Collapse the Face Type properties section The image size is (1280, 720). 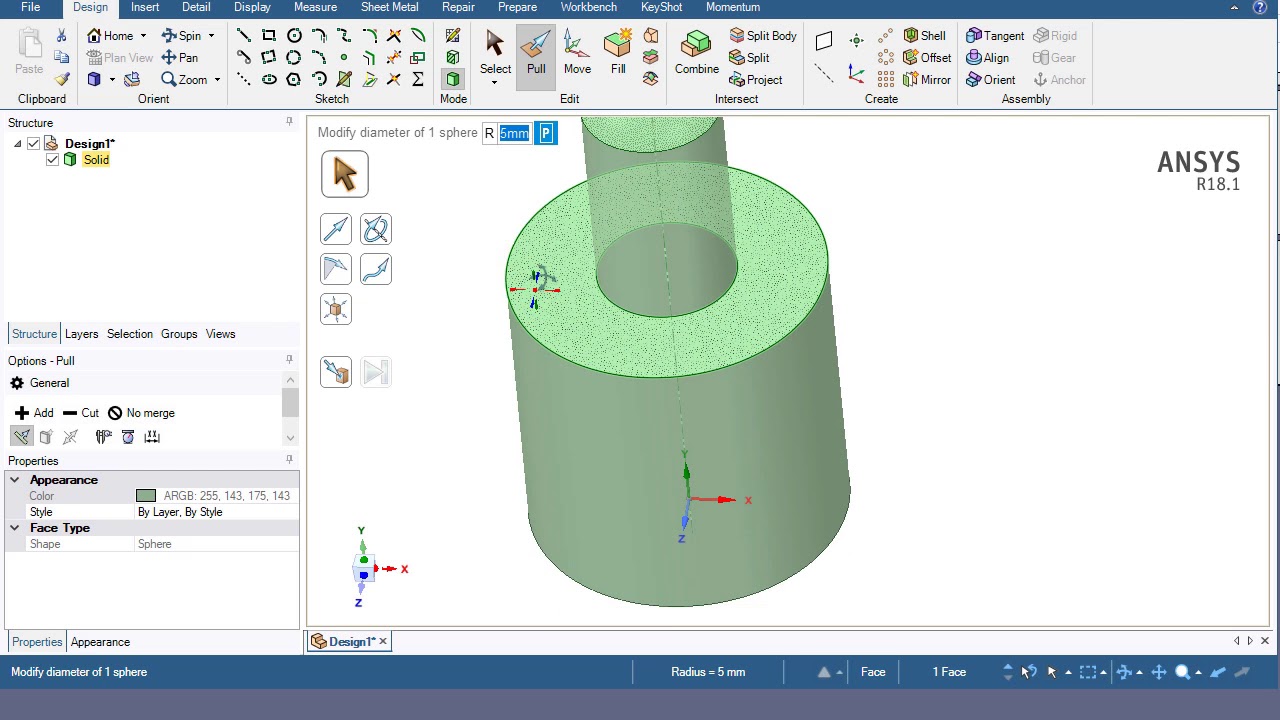[15, 528]
